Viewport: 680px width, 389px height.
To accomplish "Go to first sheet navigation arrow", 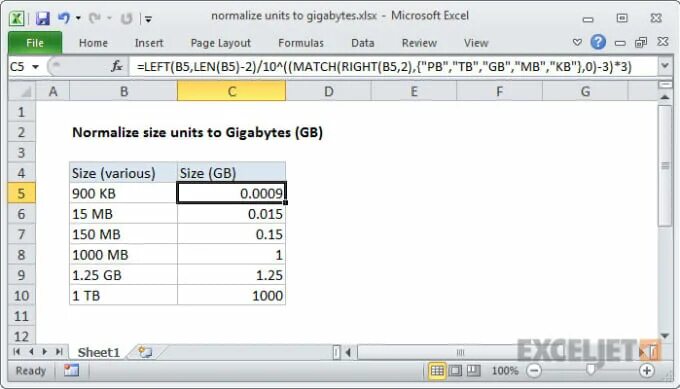I will point(16,352).
